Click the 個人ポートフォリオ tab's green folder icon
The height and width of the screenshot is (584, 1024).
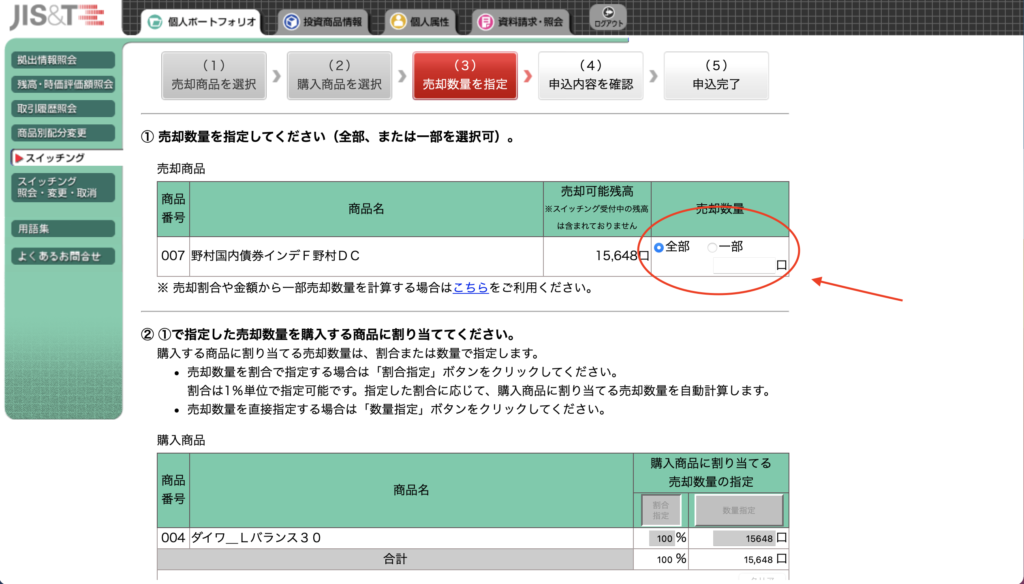click(x=155, y=21)
